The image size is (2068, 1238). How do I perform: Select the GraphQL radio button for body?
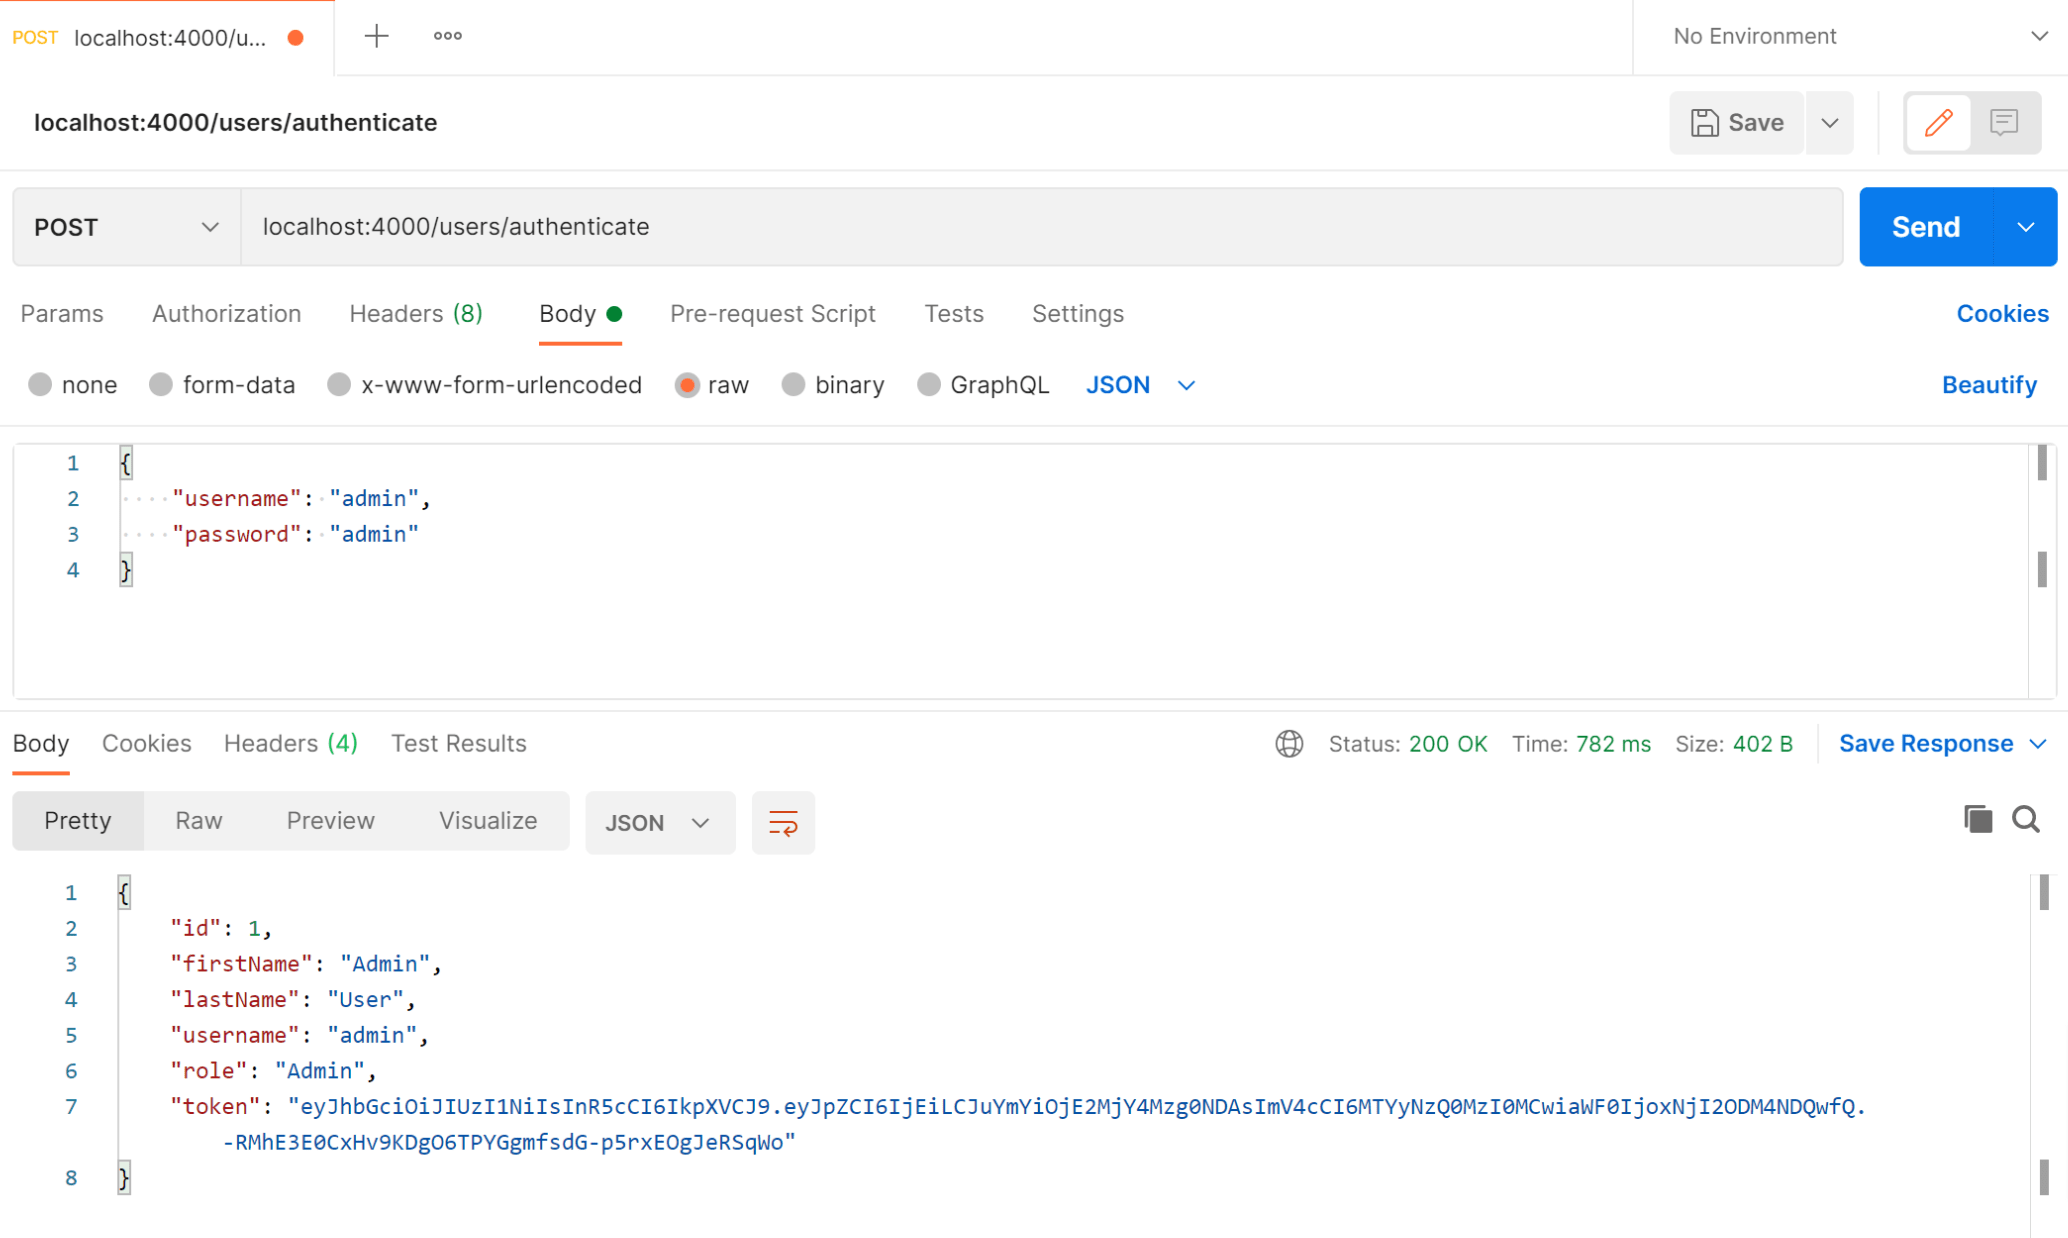coord(932,385)
